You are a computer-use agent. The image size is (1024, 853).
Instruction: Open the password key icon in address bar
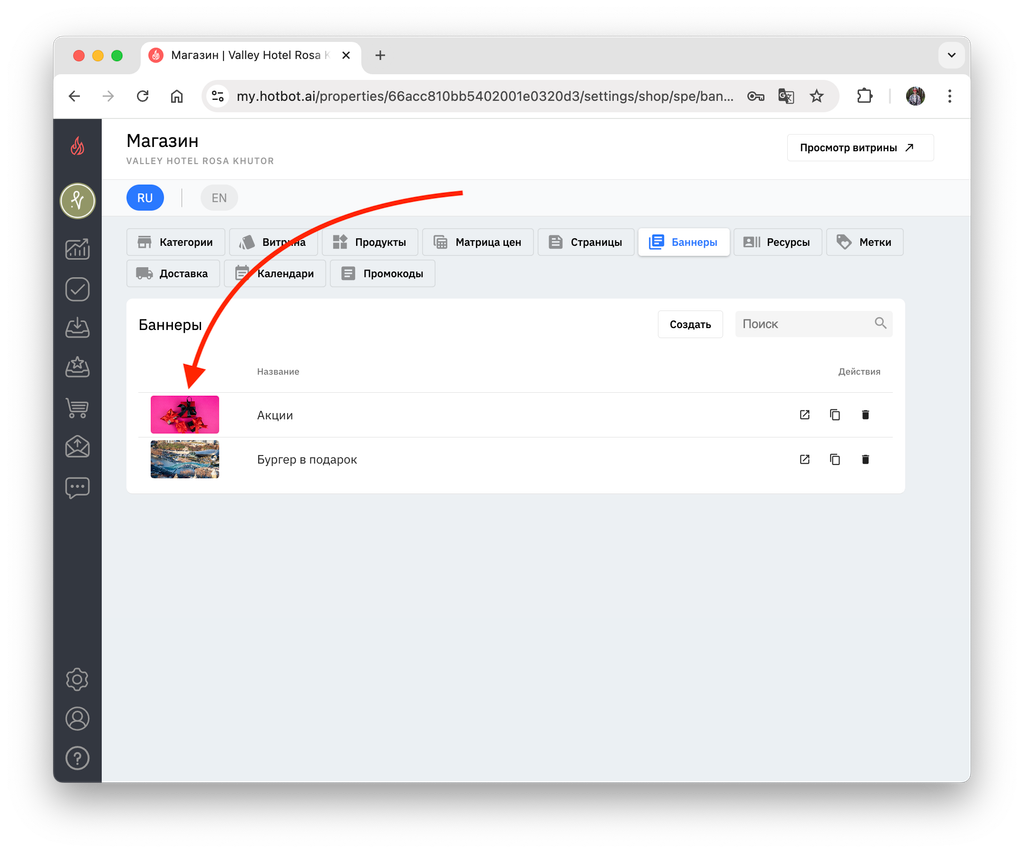click(x=756, y=97)
